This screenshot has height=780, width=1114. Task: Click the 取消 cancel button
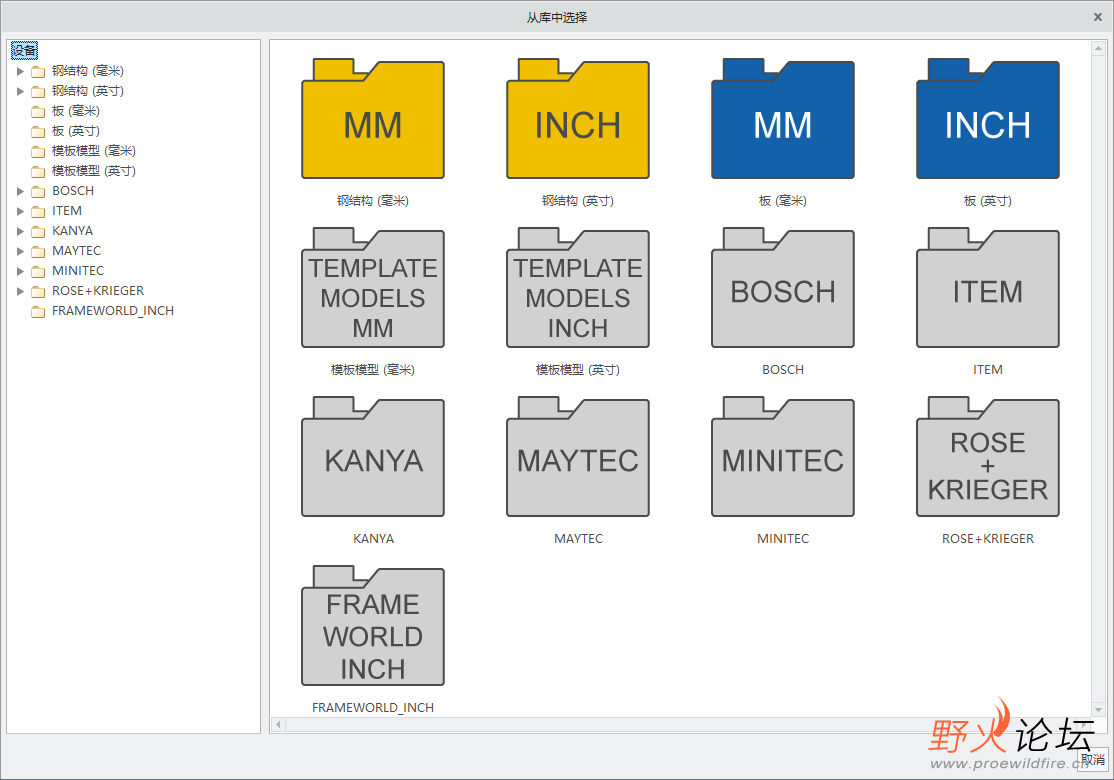coord(1093,759)
